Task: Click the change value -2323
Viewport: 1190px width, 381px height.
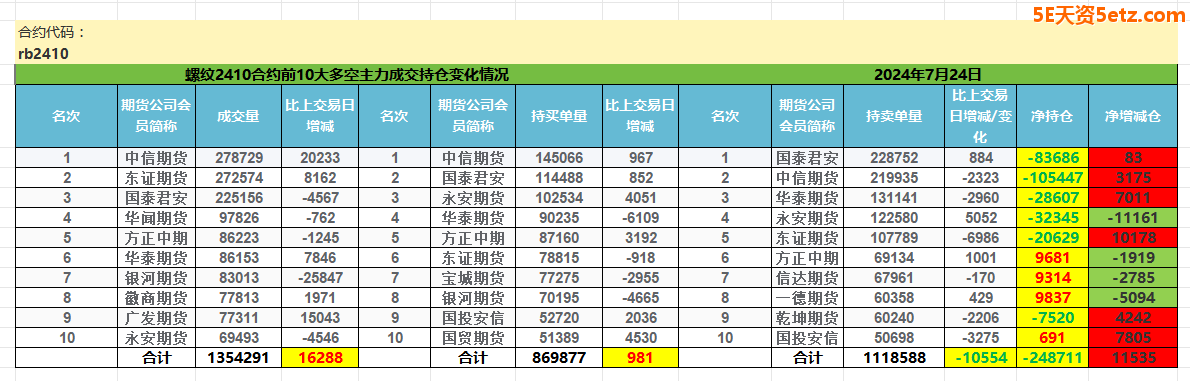Action: [980, 178]
